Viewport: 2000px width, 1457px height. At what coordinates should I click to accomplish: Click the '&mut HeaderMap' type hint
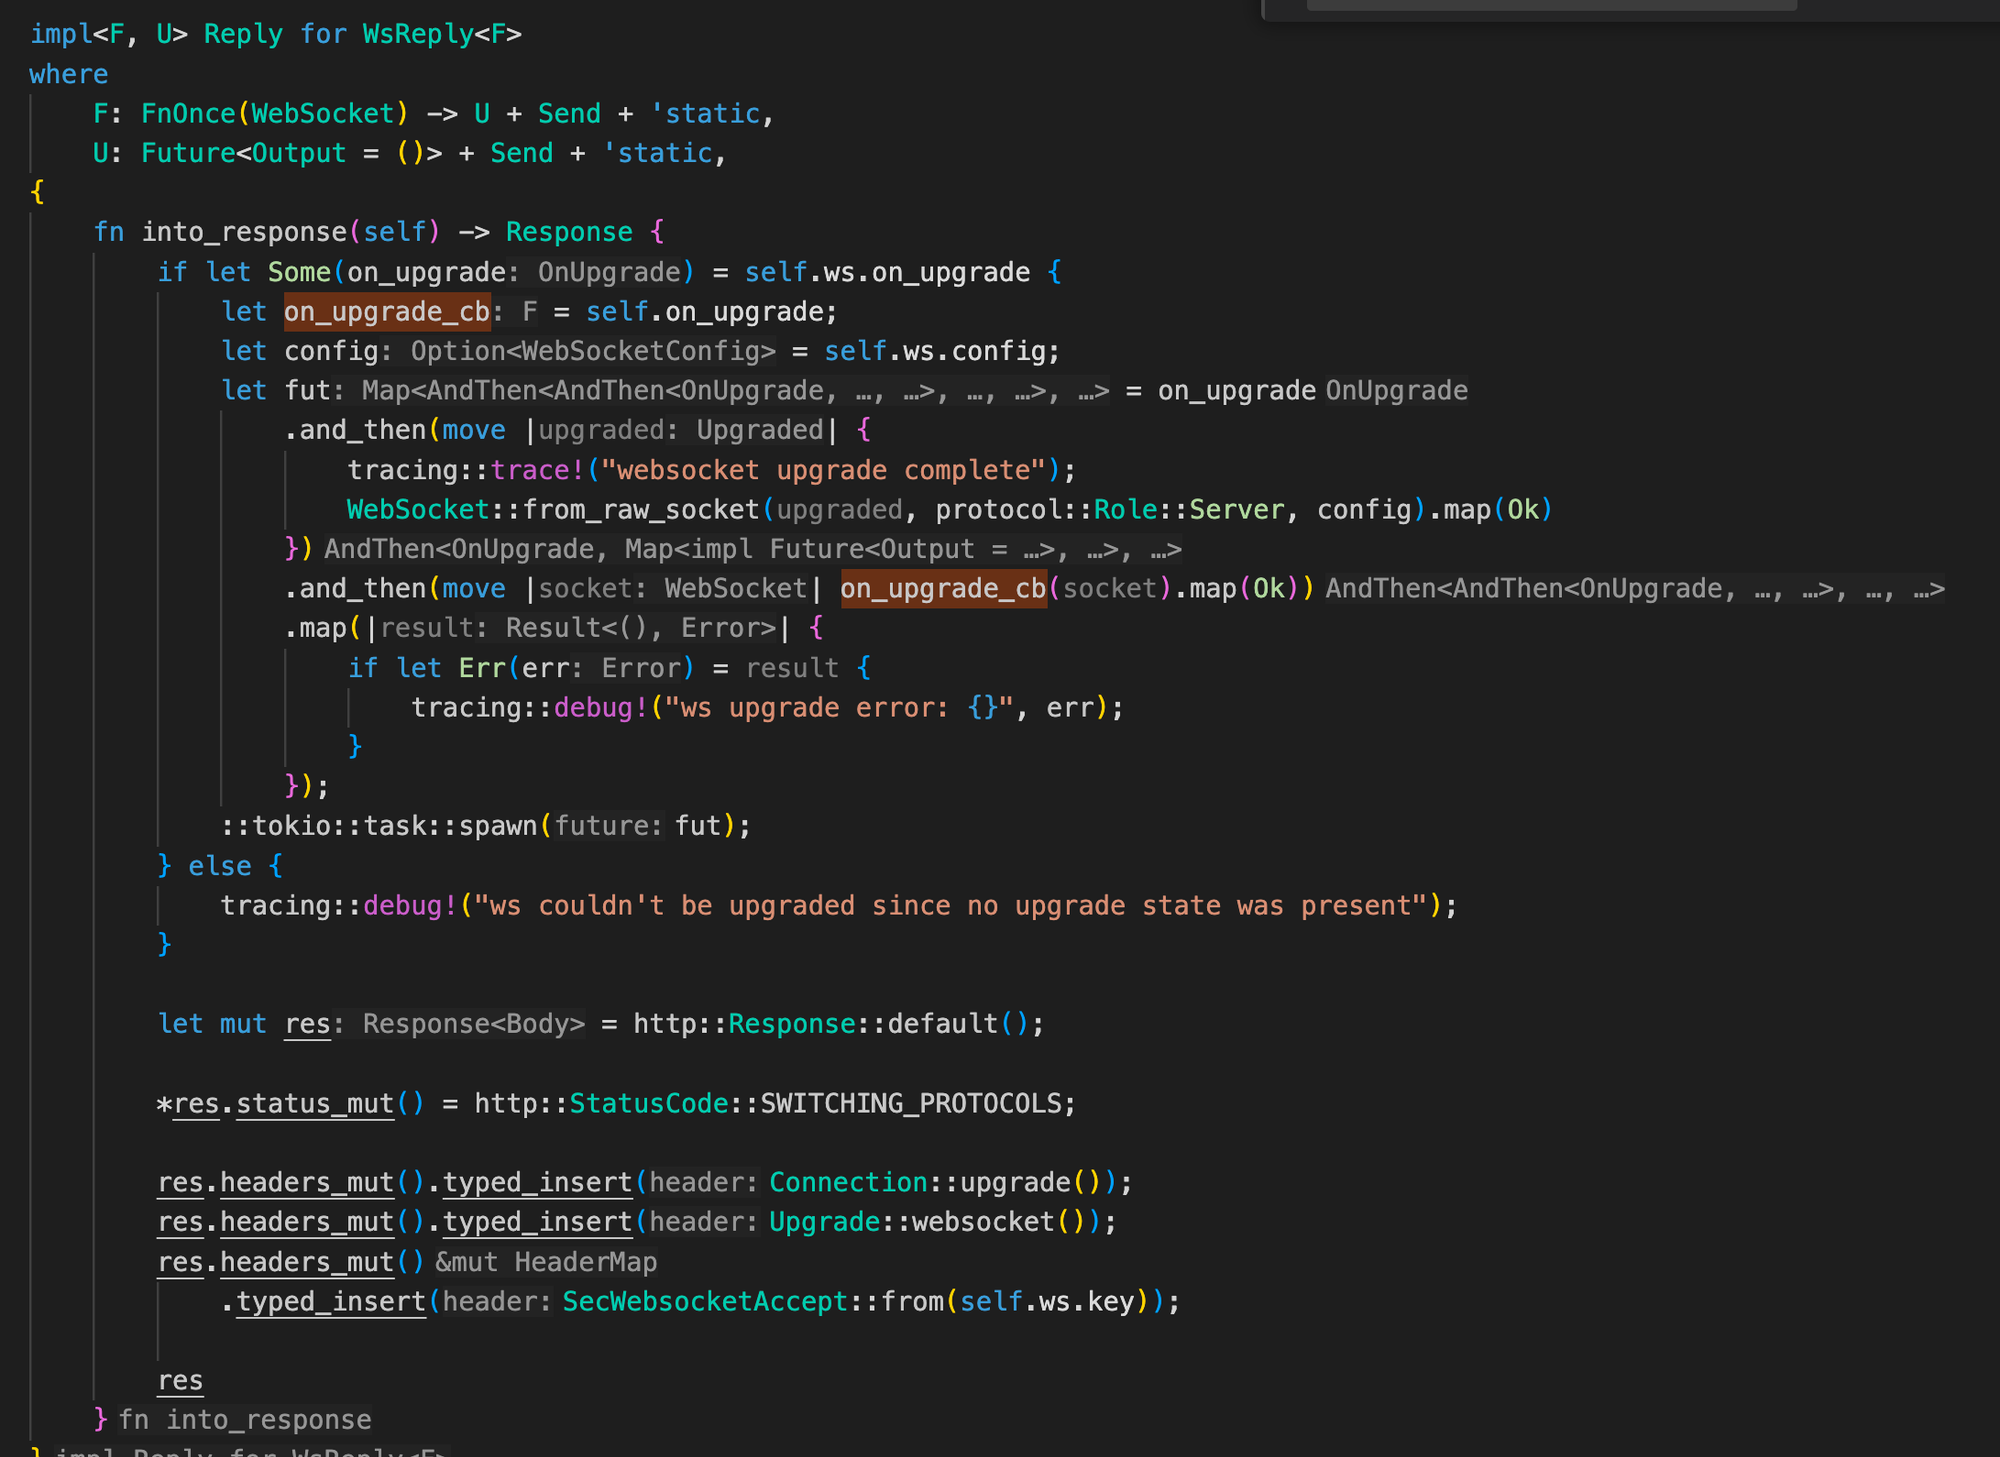point(546,1263)
